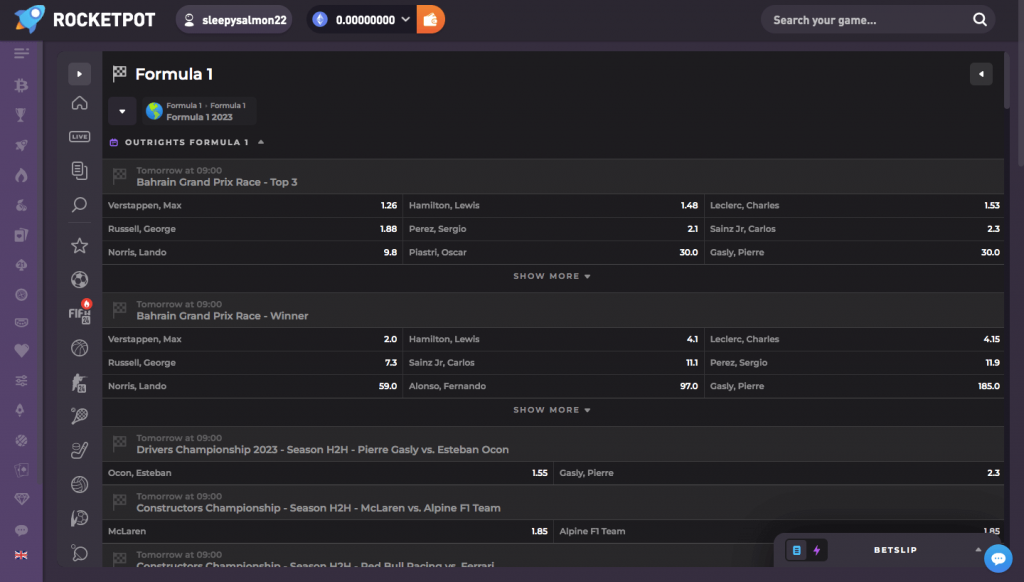Click the flame icon in the purple sidebar
Image resolution: width=1024 pixels, height=582 pixels.
22,175
